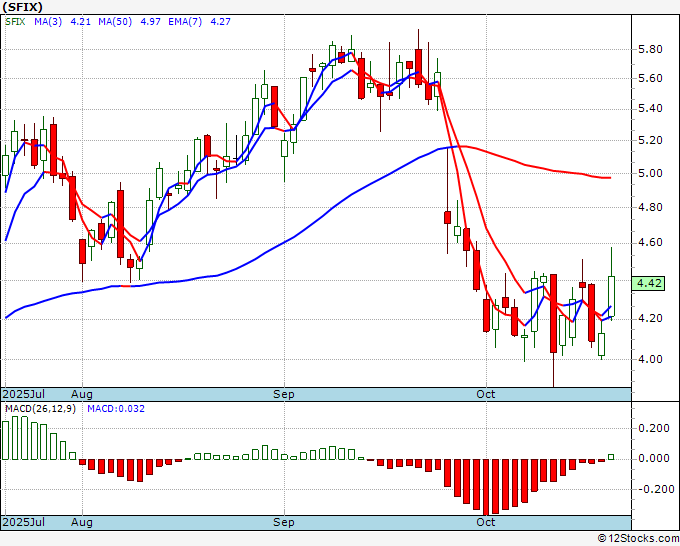Click the 0.200 MACD axis label

[x=654, y=428]
